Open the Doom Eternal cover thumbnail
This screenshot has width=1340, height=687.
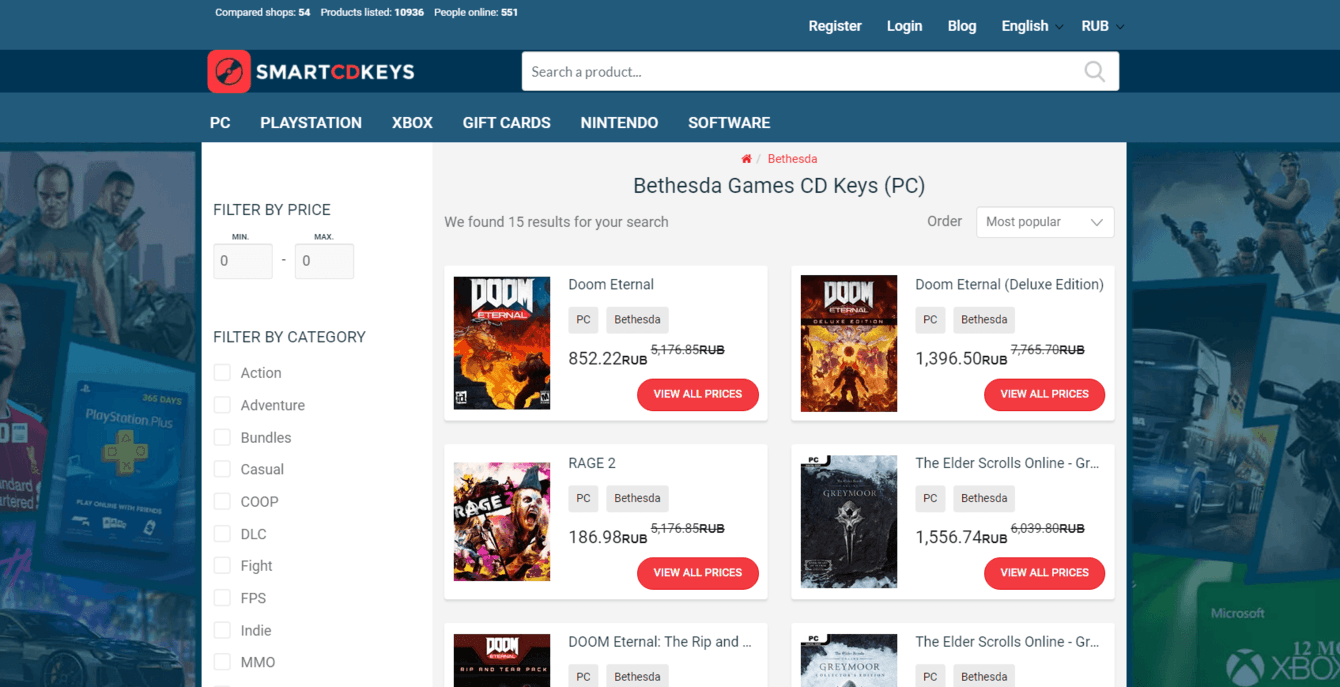[x=502, y=343]
